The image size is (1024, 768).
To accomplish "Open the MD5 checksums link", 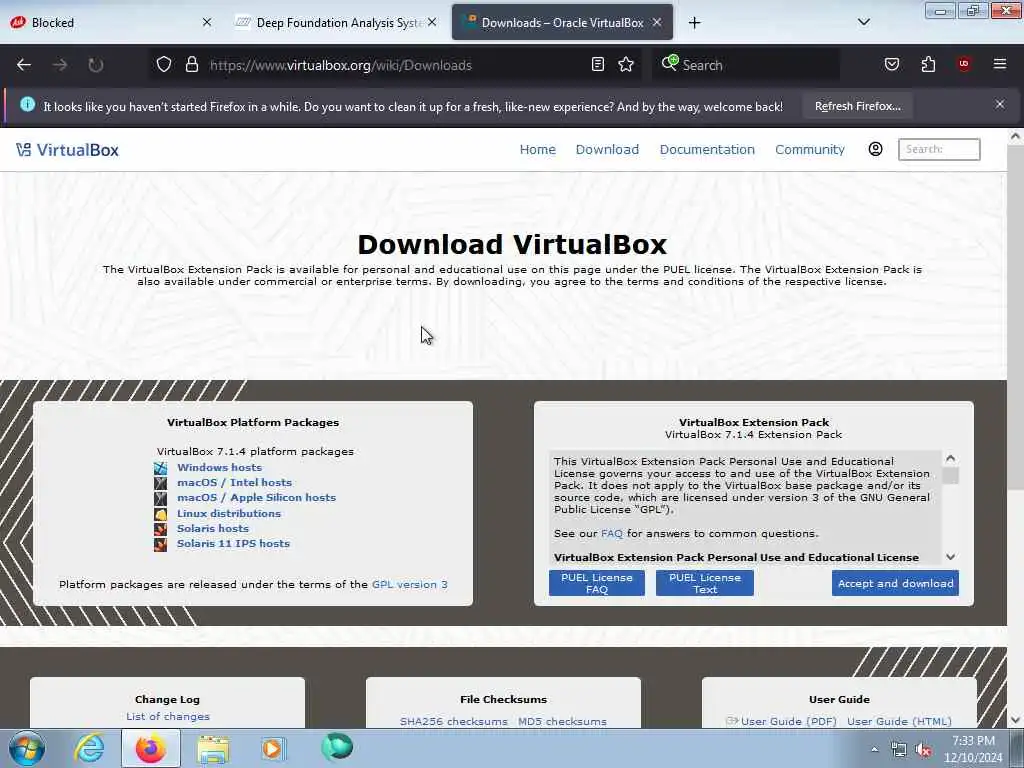I will click(562, 722).
